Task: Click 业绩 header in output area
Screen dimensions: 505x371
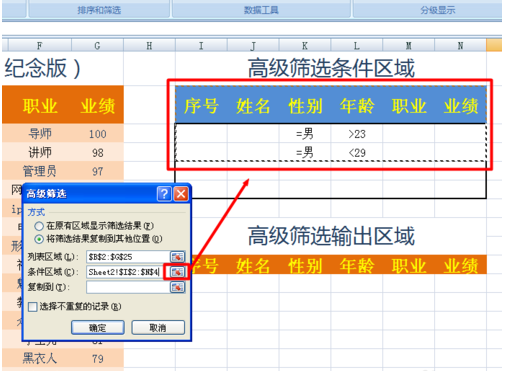Action: click(461, 266)
